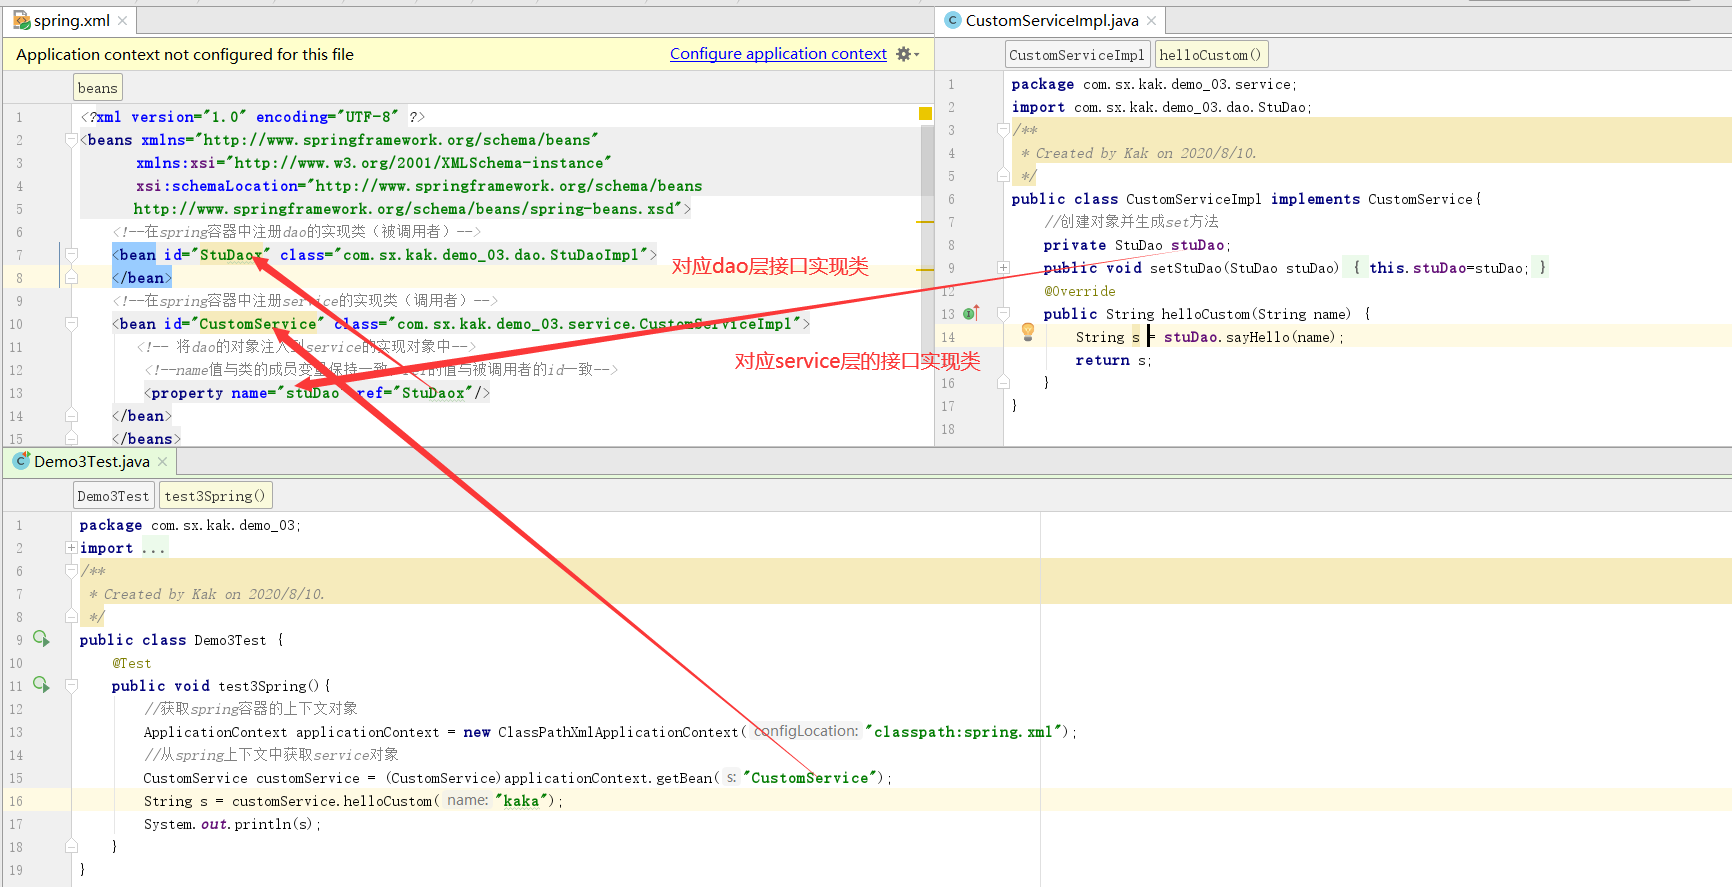The image size is (1732, 887).
Task: Click the run class icon beside Demo3Test
Action: click(41, 638)
